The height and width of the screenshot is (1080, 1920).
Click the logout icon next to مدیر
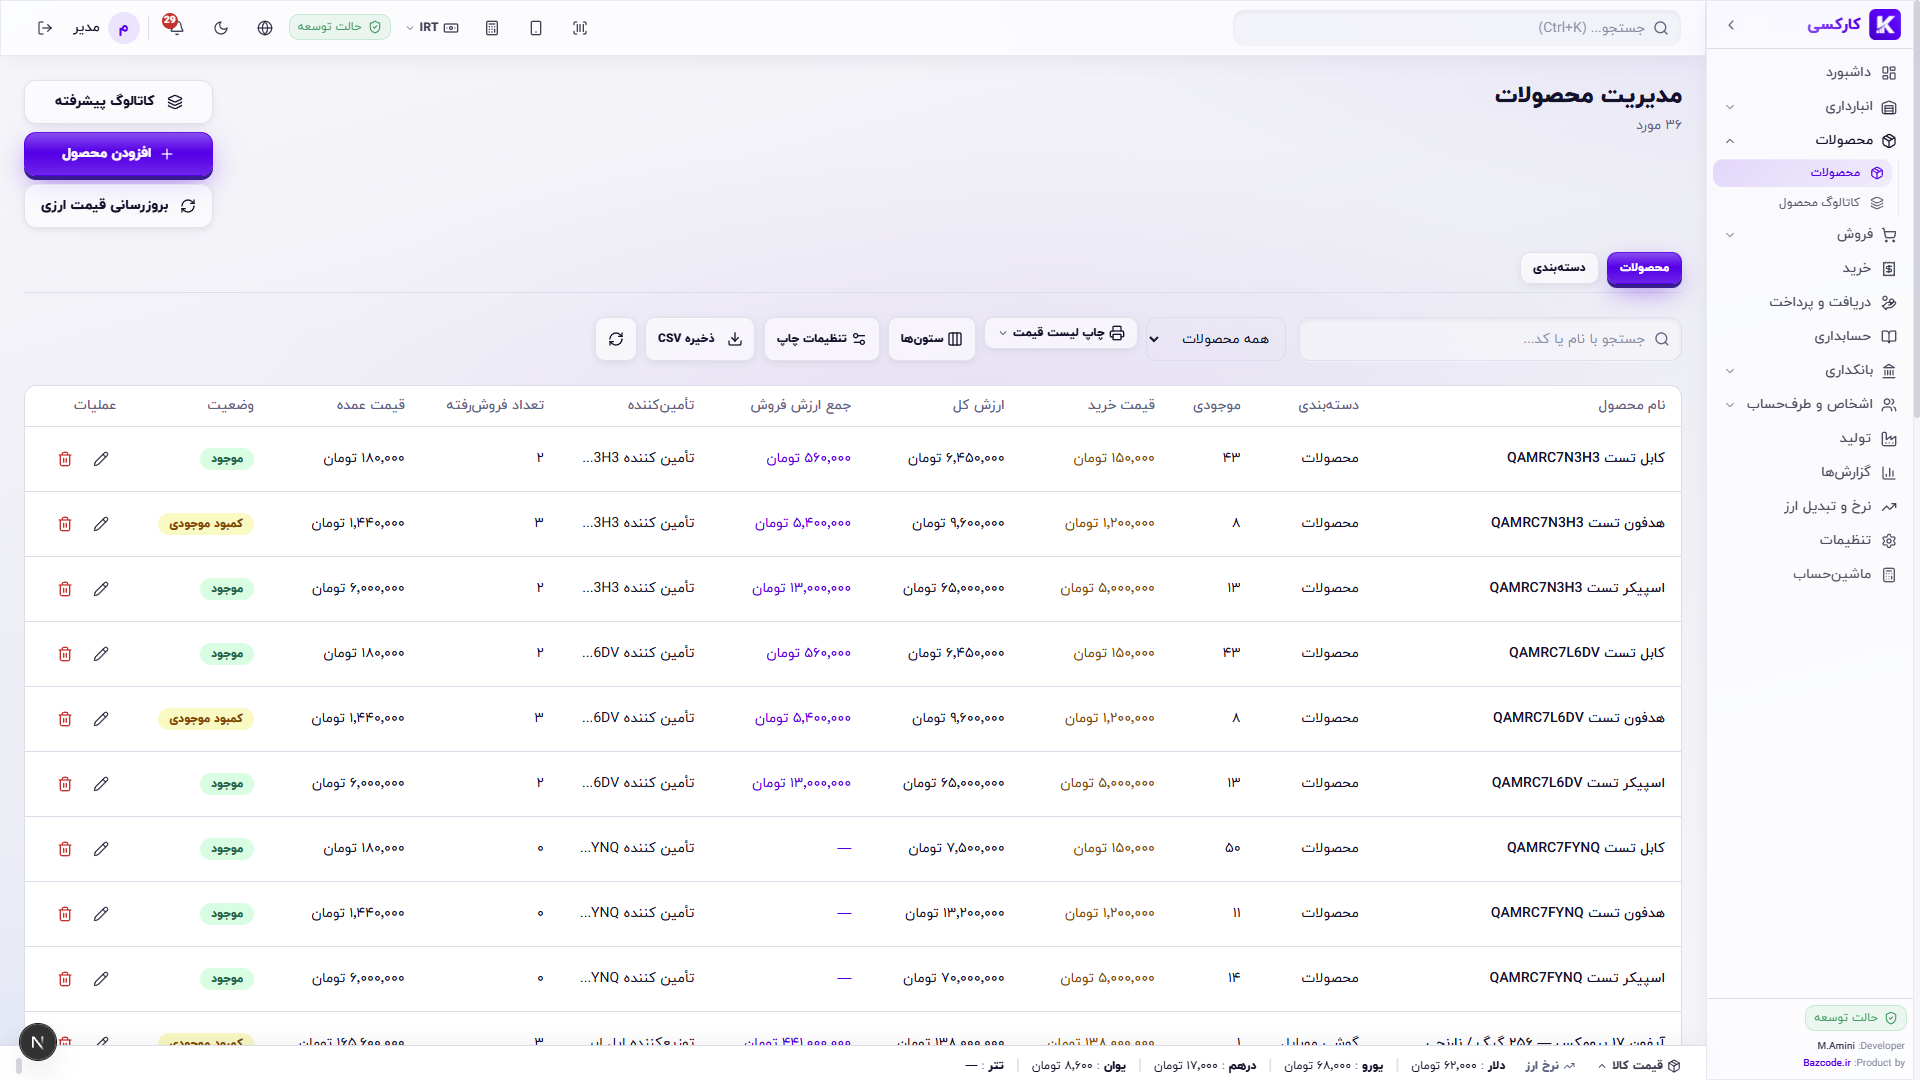click(x=44, y=28)
